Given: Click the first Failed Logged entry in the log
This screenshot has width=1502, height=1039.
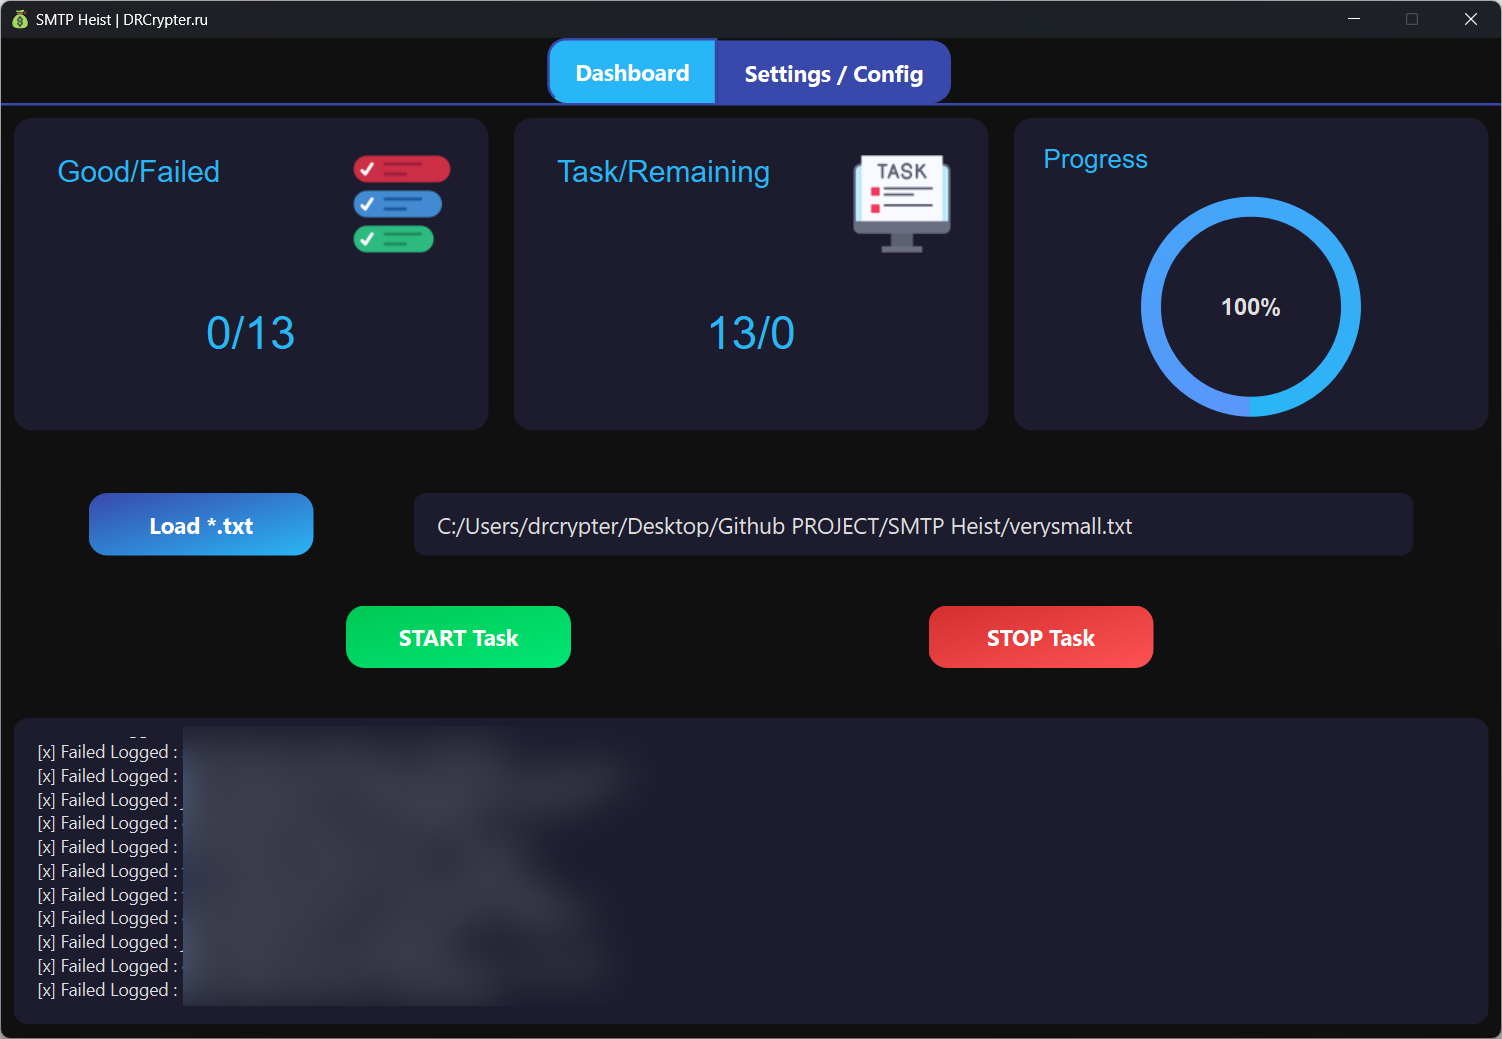Looking at the screenshot, I should point(107,751).
